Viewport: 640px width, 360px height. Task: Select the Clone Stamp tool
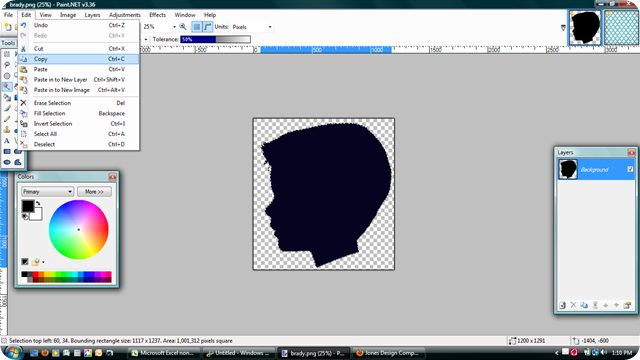click(x=7, y=130)
